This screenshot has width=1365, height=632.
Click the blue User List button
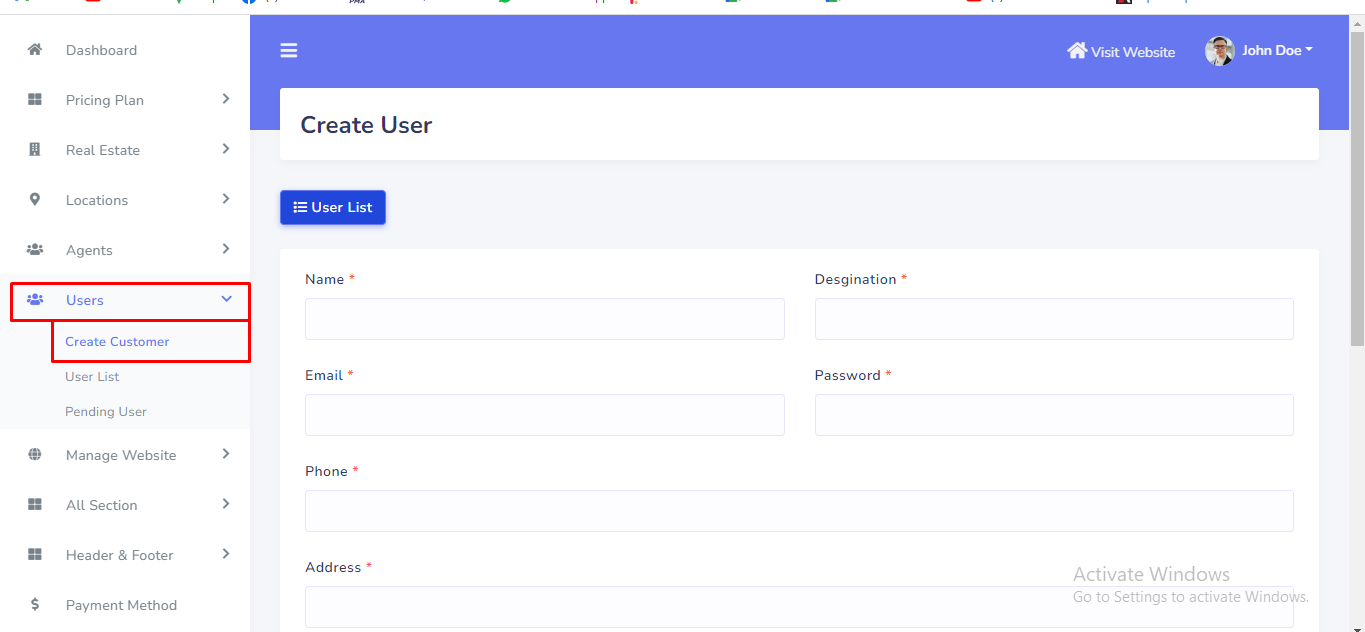coord(332,208)
